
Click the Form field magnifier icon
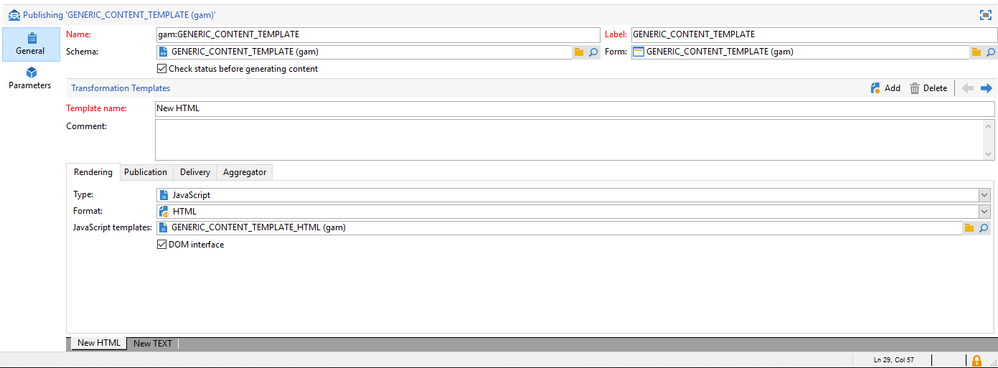tap(990, 52)
